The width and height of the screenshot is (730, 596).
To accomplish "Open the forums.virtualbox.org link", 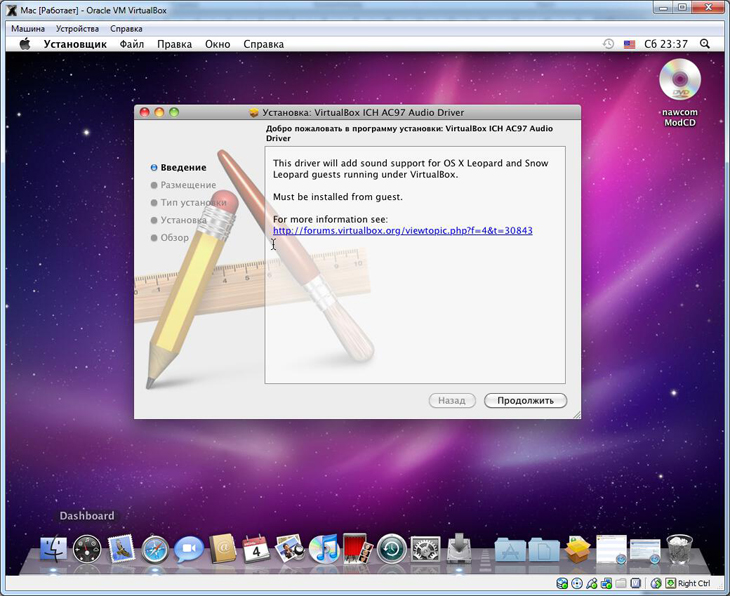I will [x=403, y=230].
